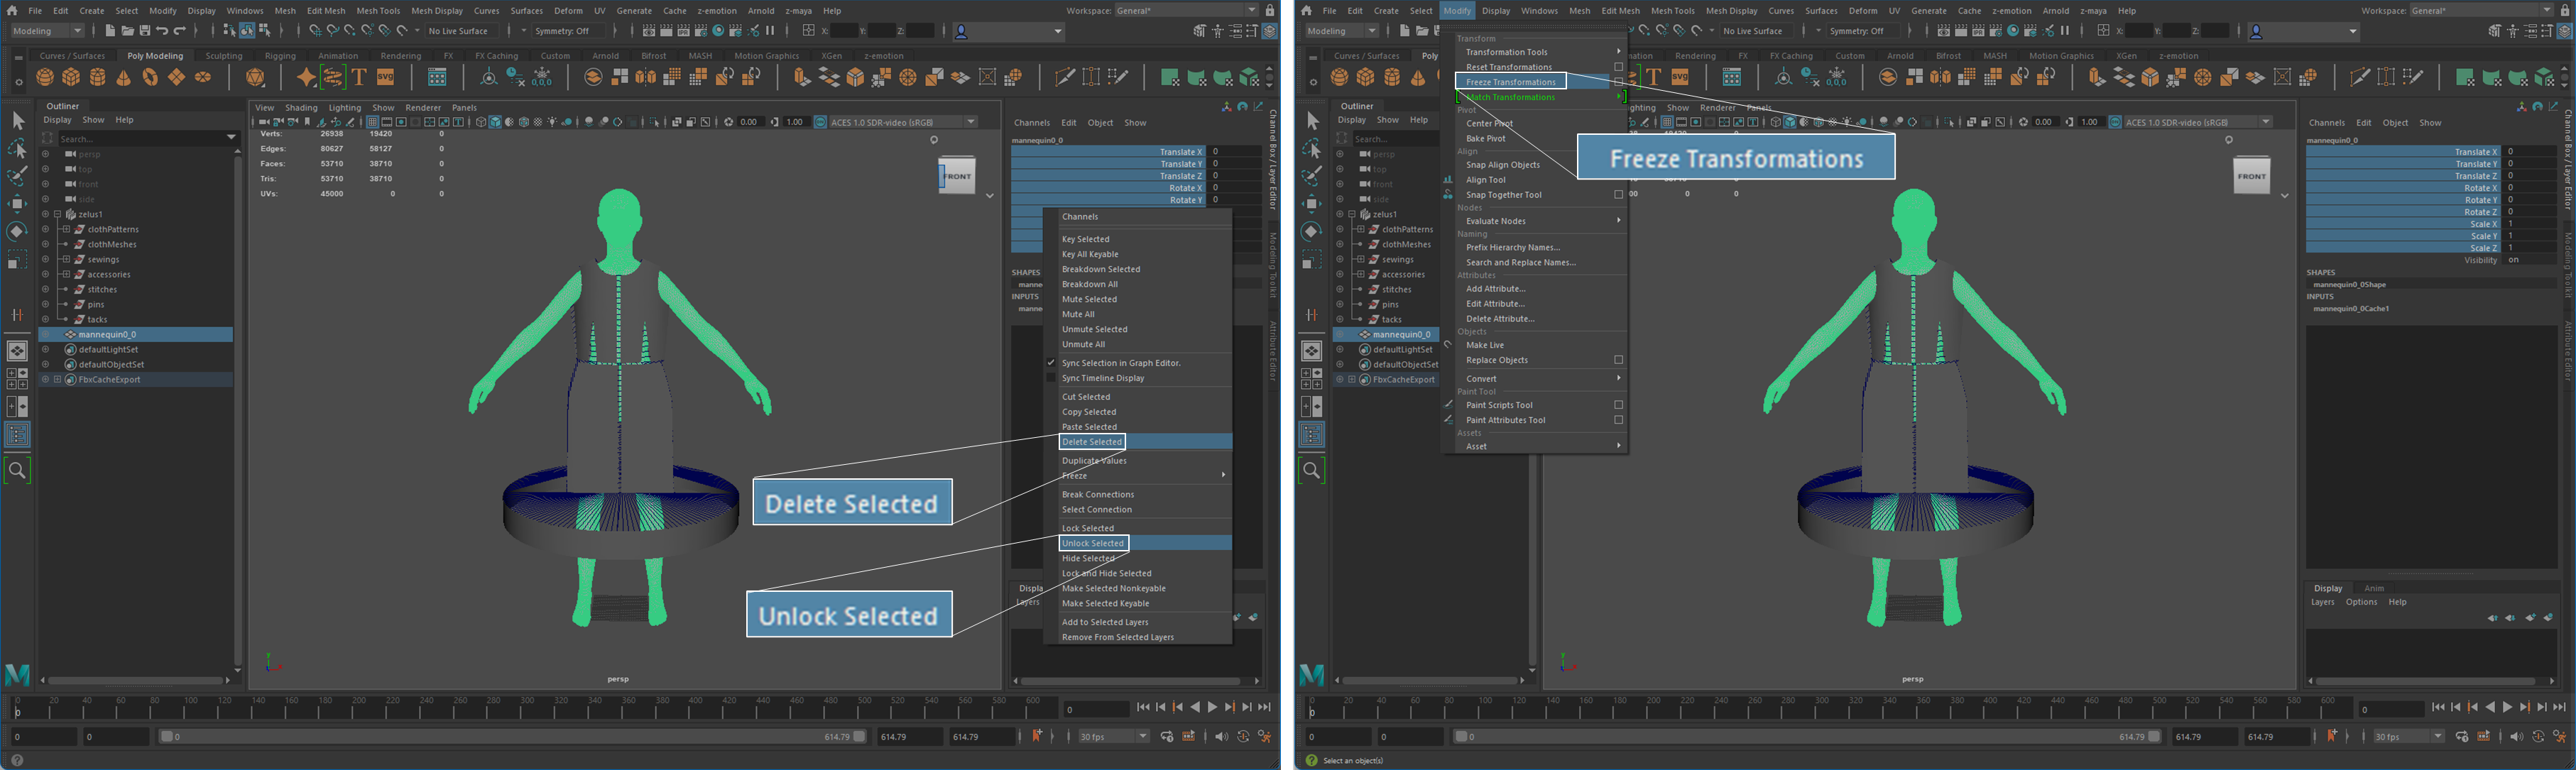Open Channels menu in right window Channel Box
Viewport: 2576px width, 770px height.
pyautogui.click(x=2326, y=123)
